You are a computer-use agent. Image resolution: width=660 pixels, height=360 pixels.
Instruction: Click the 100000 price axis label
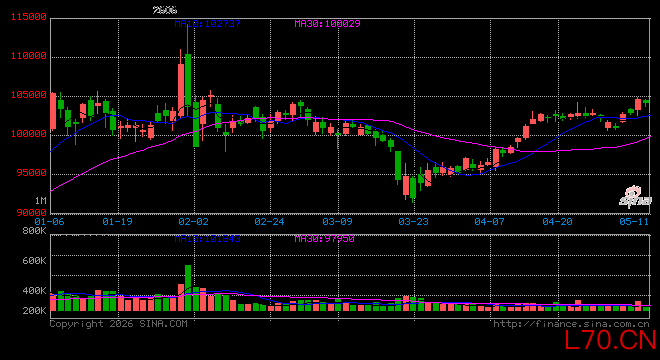(29, 134)
